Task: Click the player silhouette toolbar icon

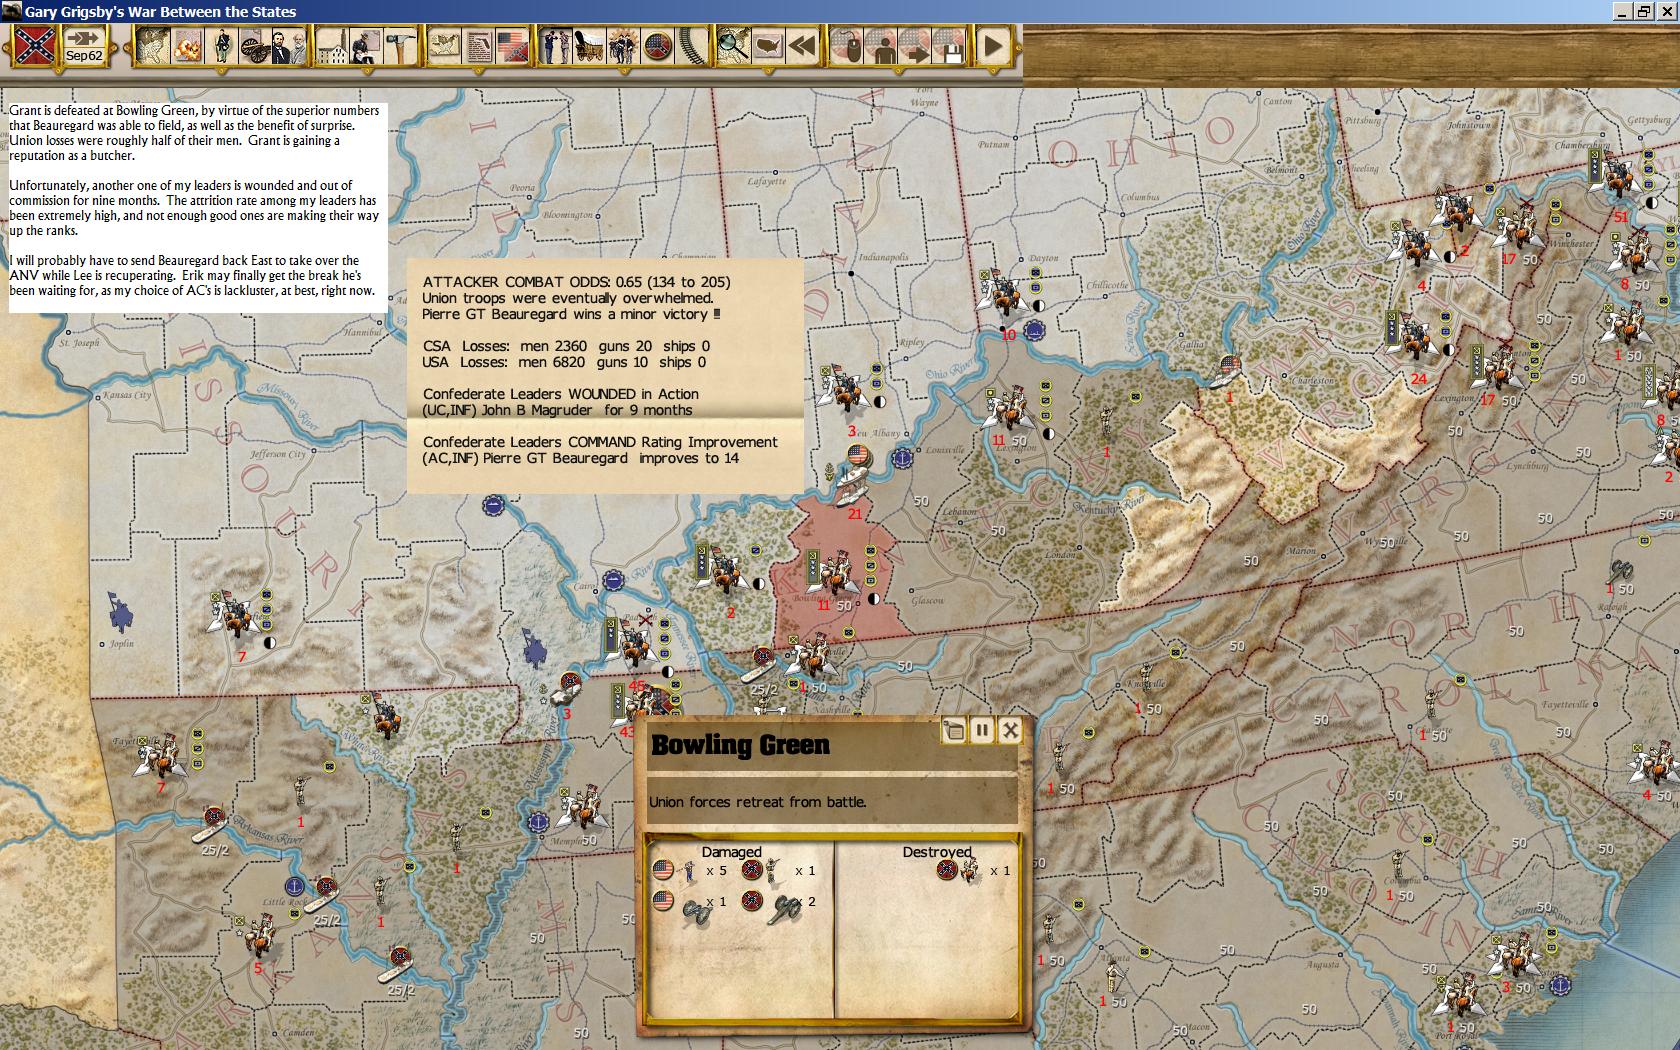Action: coord(882,46)
